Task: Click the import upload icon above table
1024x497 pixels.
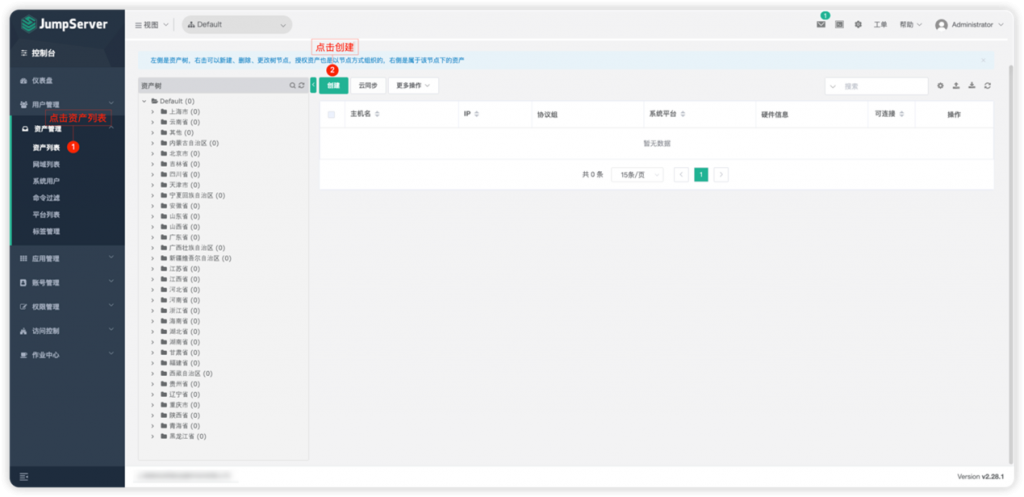Action: pos(956,86)
